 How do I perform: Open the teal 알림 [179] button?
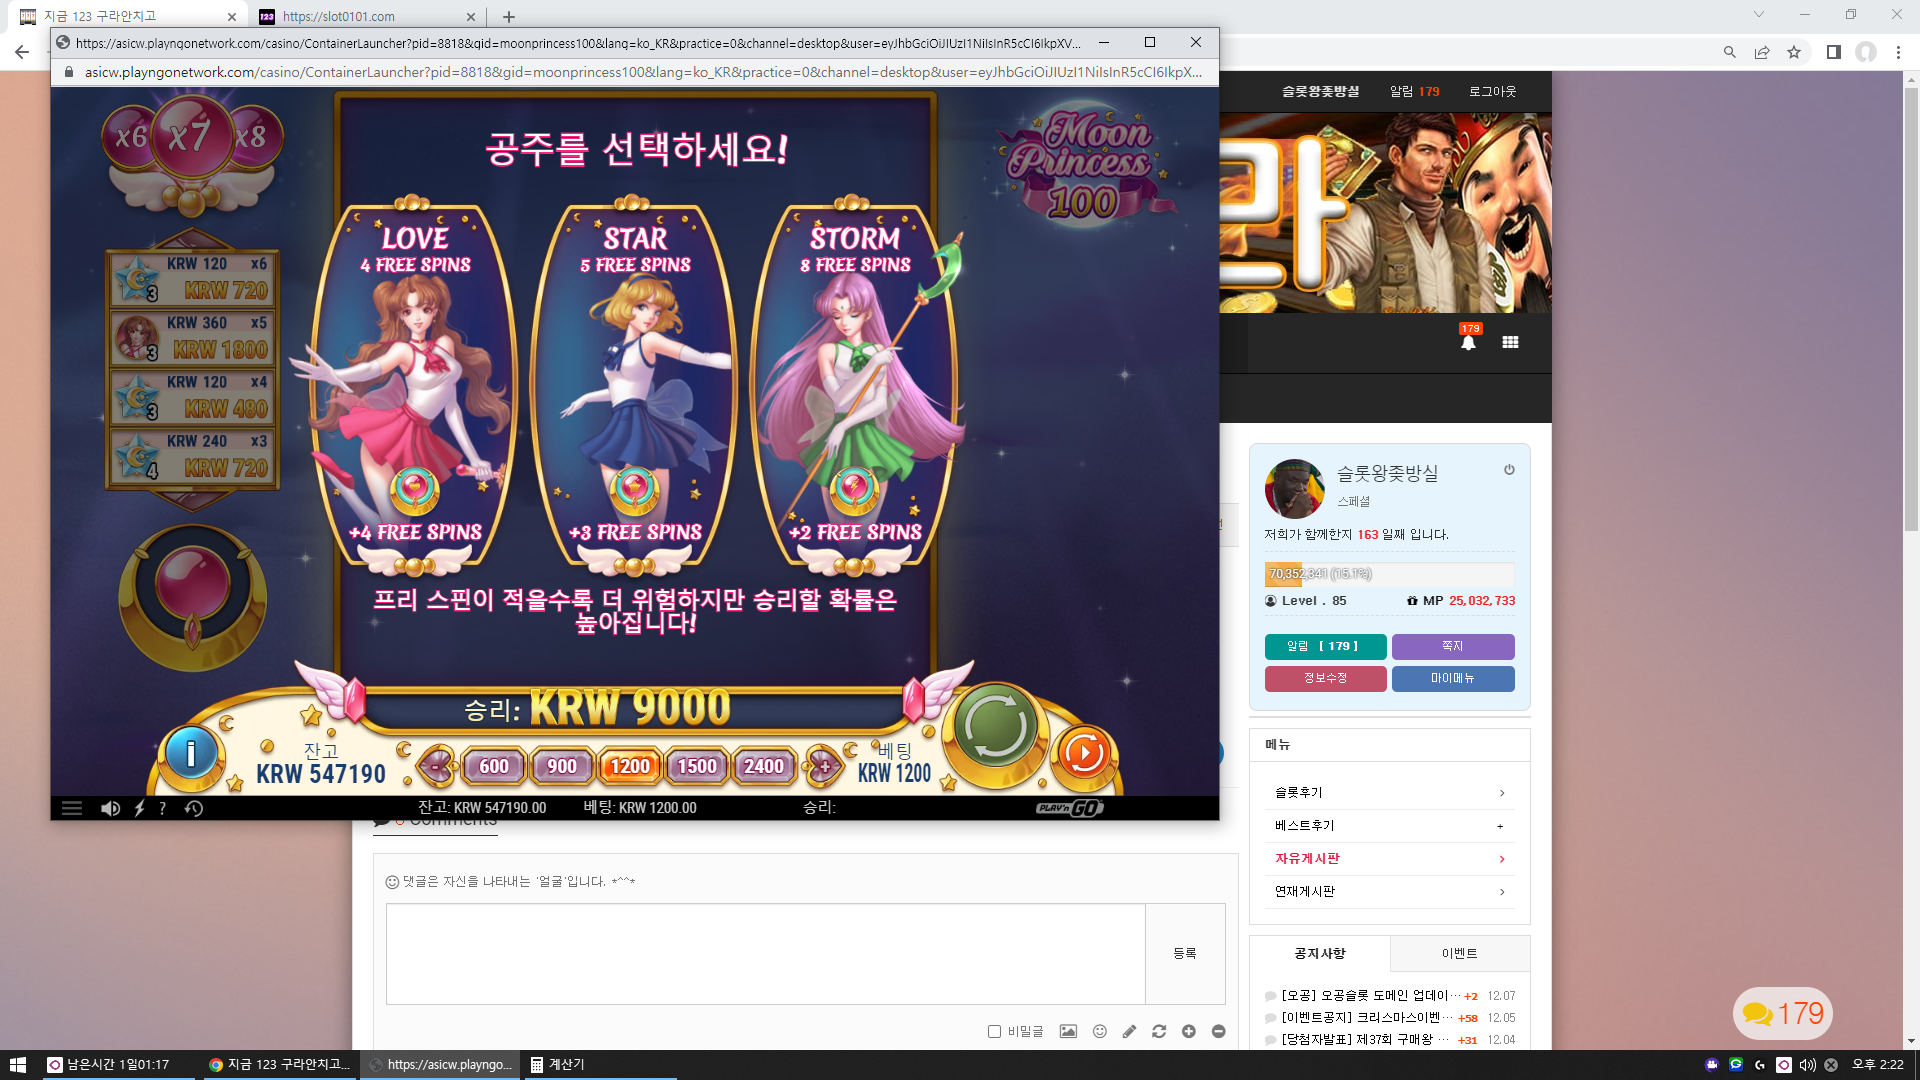(1325, 646)
